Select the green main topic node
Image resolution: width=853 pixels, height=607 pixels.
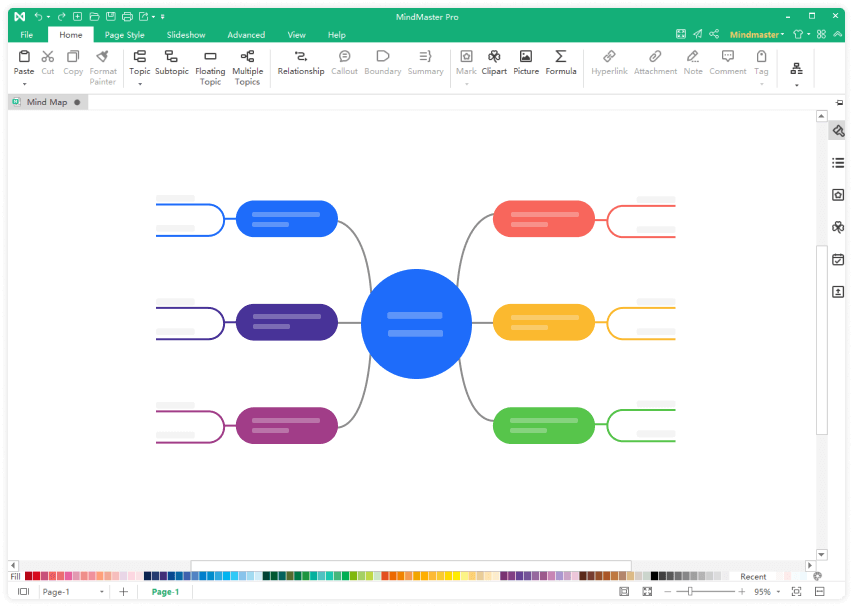point(544,425)
